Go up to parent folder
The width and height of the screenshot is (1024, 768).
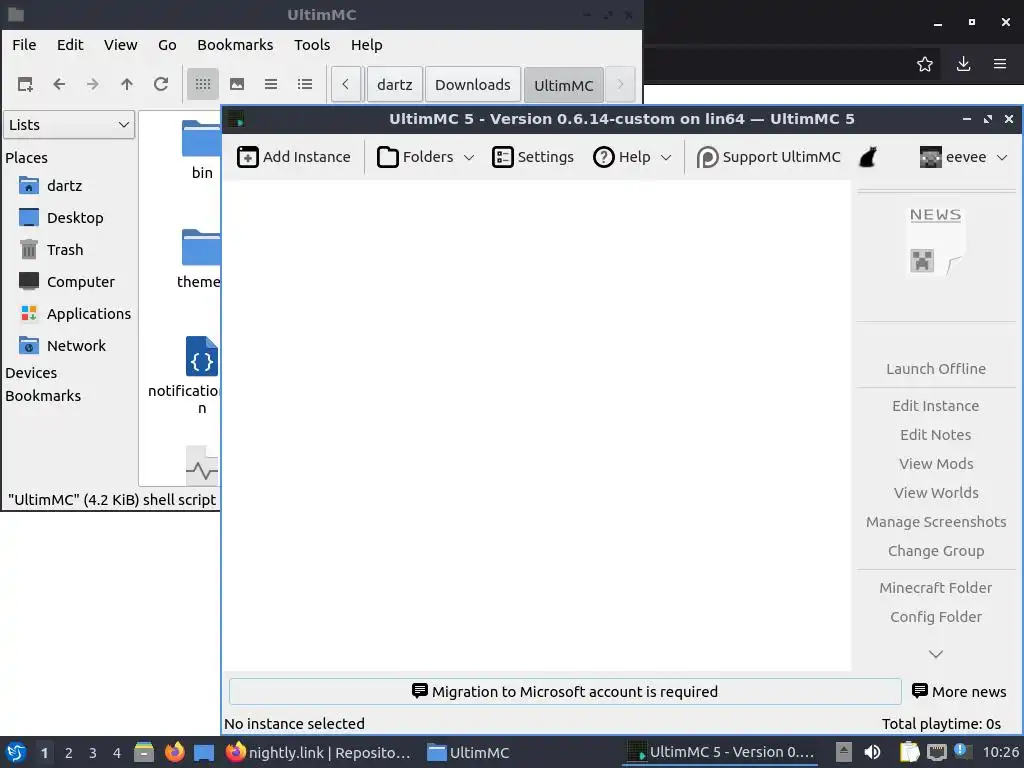(127, 84)
